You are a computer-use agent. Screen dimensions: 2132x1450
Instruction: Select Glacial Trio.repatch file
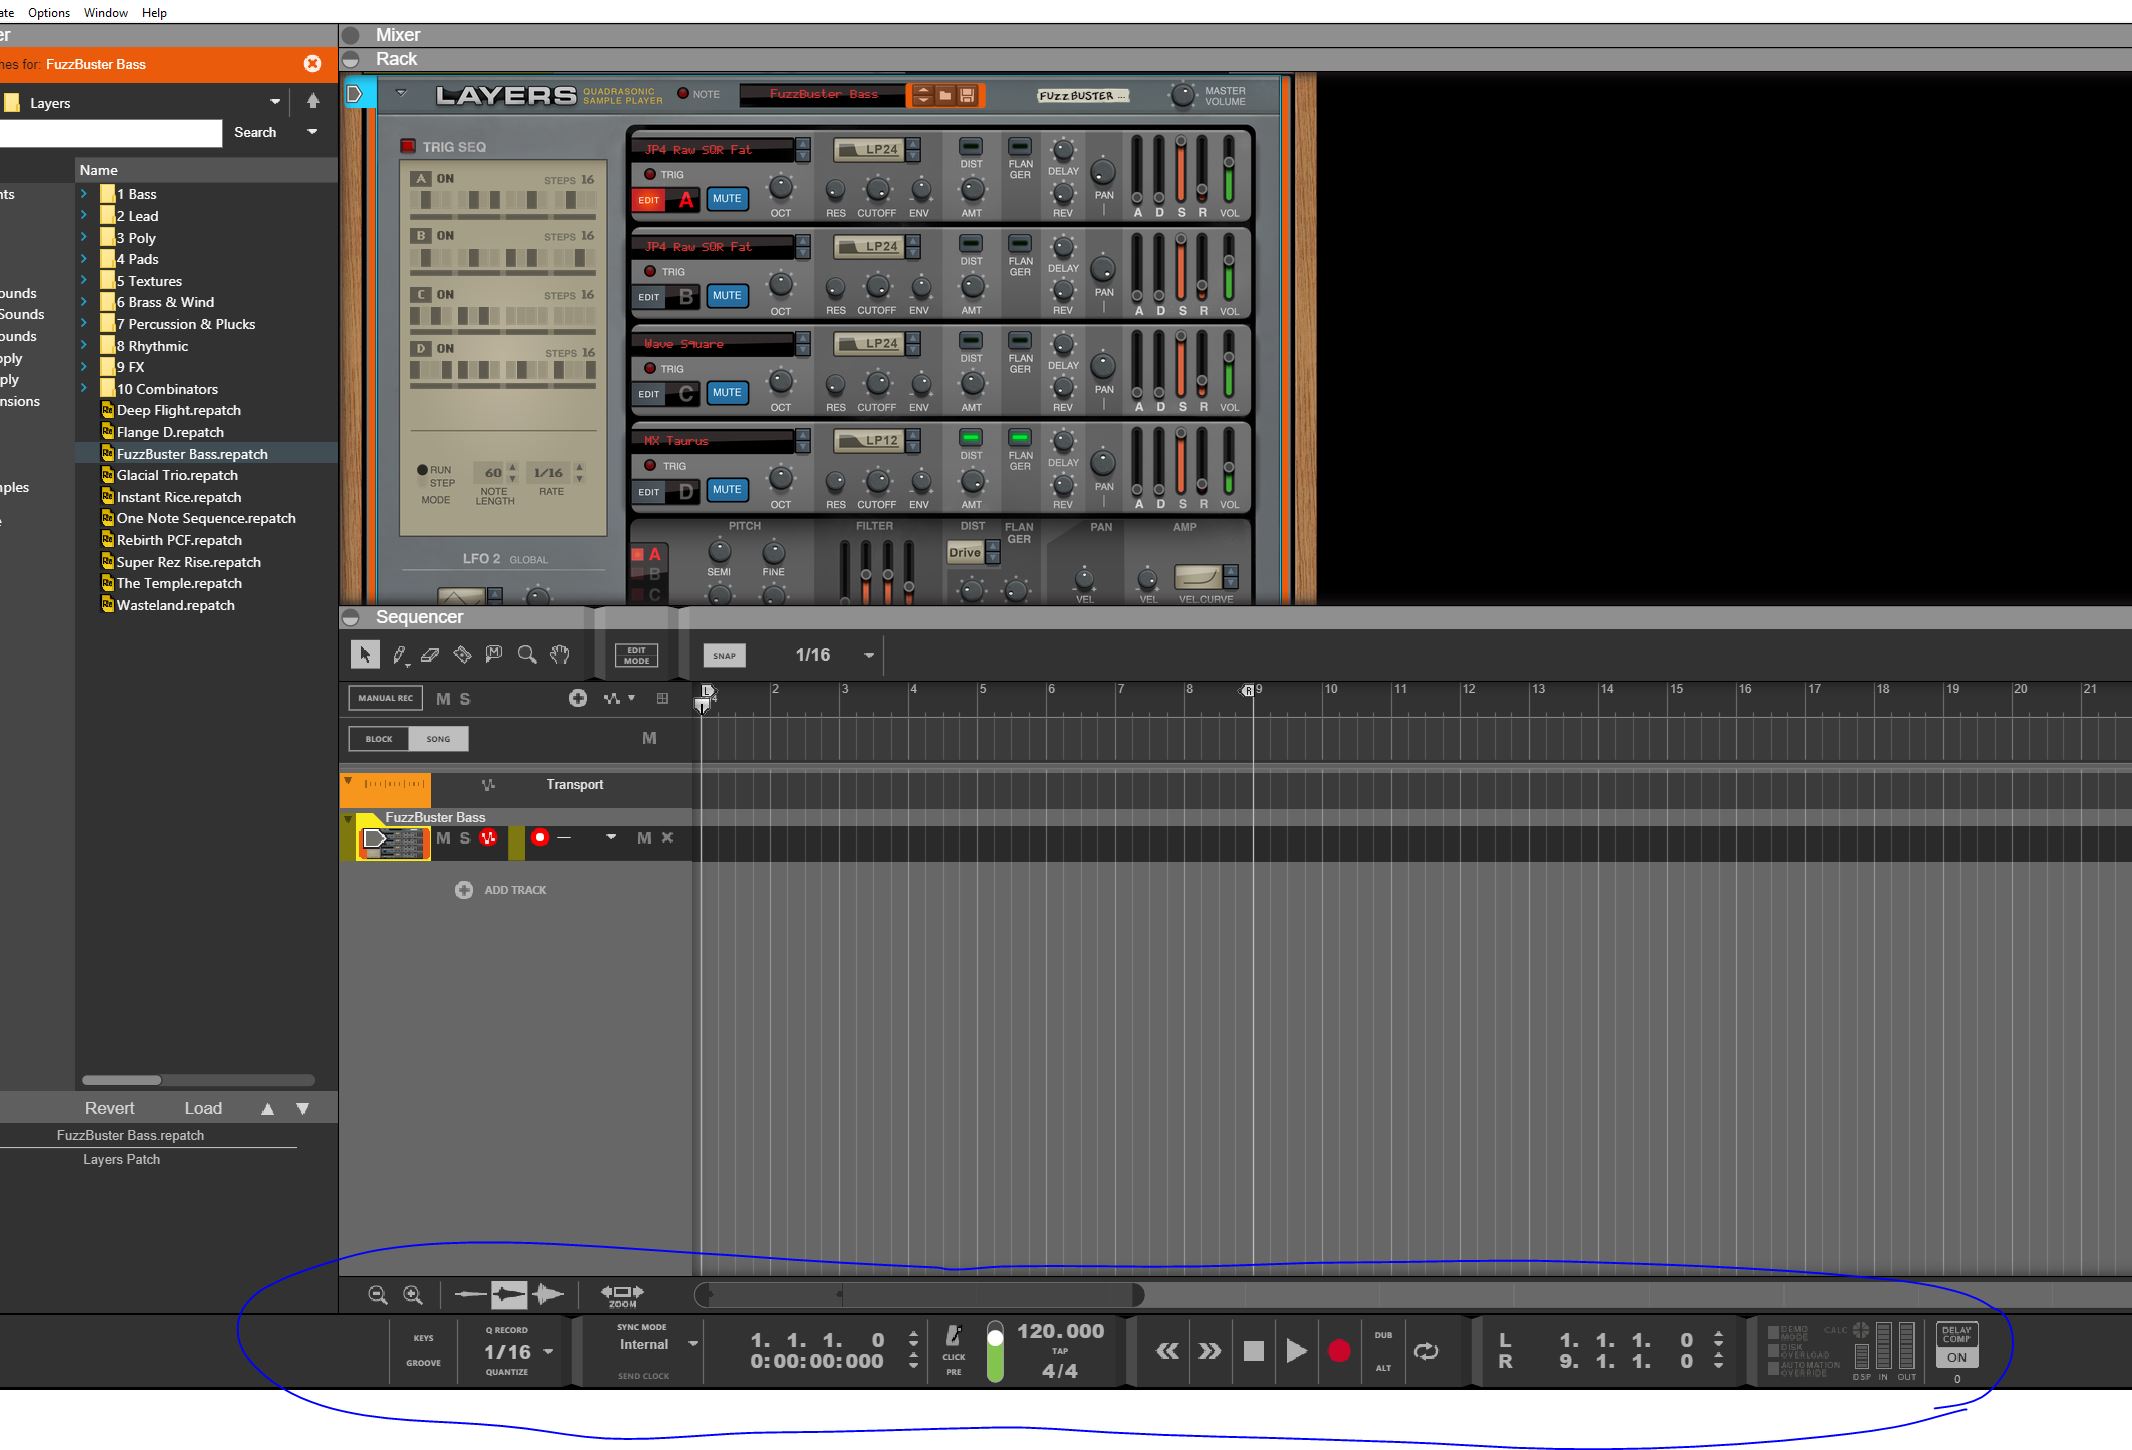(x=177, y=475)
